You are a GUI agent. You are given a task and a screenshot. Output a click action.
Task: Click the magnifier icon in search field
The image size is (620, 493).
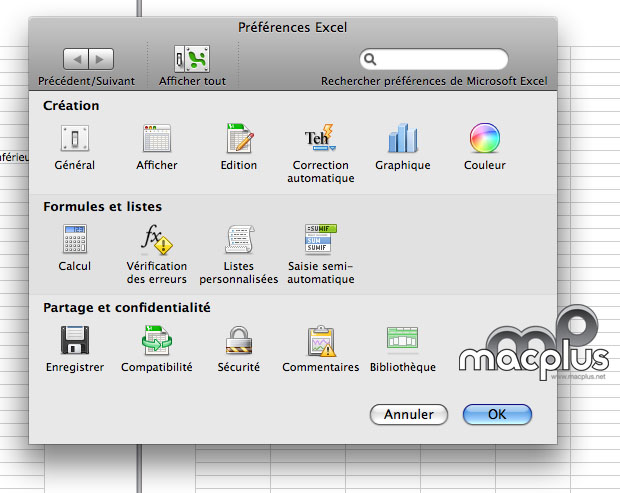click(370, 59)
